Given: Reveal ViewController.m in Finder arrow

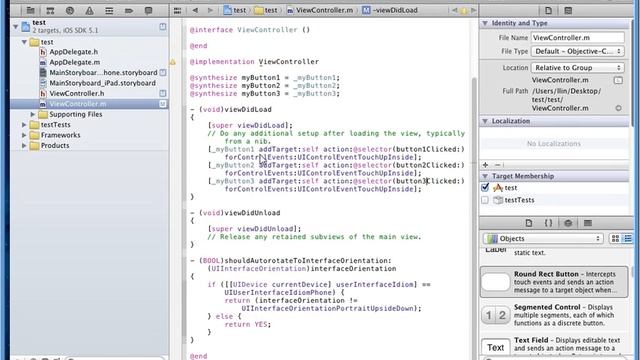Looking at the screenshot, I should [x=618, y=108].
